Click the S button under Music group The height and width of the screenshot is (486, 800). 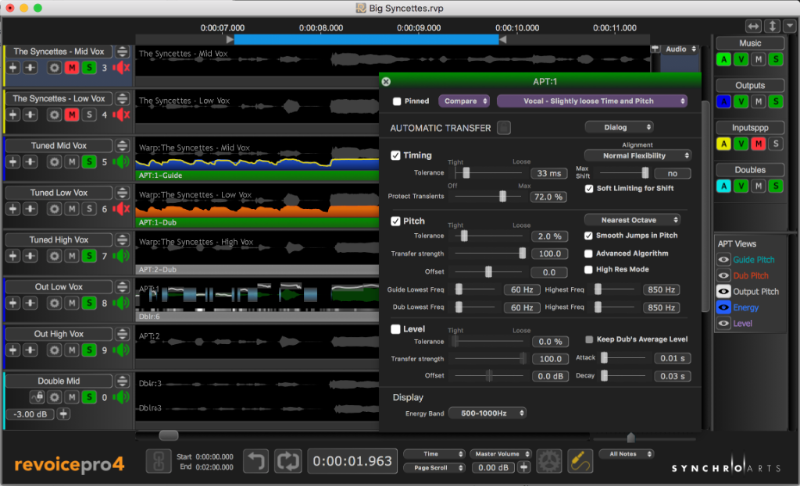[x=776, y=60]
